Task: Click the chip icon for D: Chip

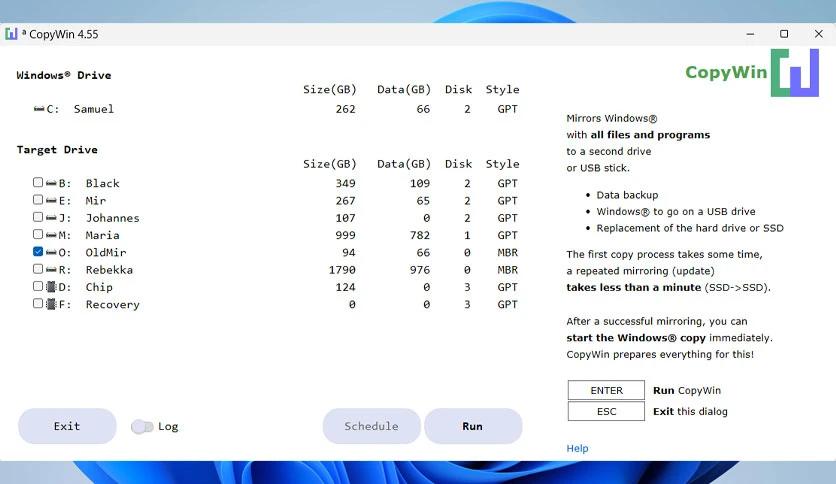Action: (51, 287)
